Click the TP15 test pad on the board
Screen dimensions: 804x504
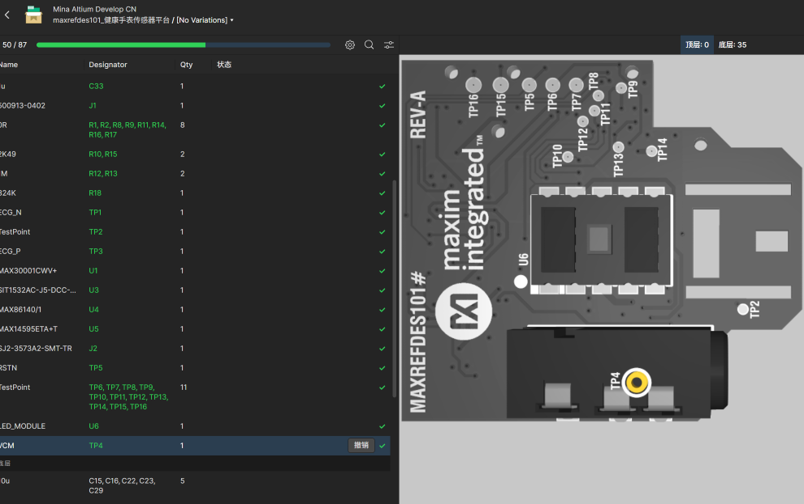(500, 85)
